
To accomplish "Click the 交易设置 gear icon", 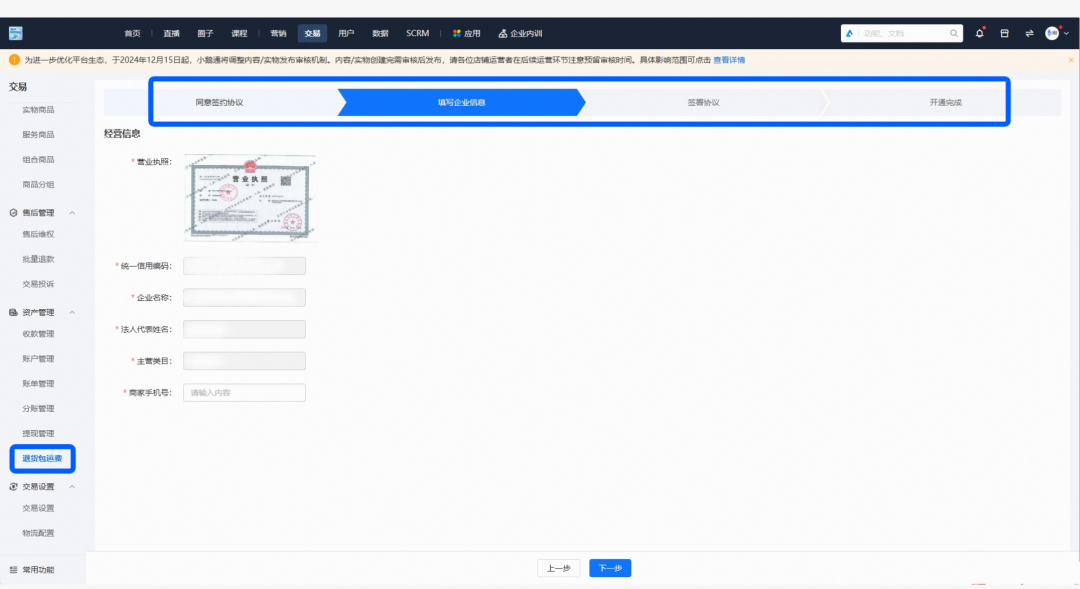I will click(x=13, y=486).
